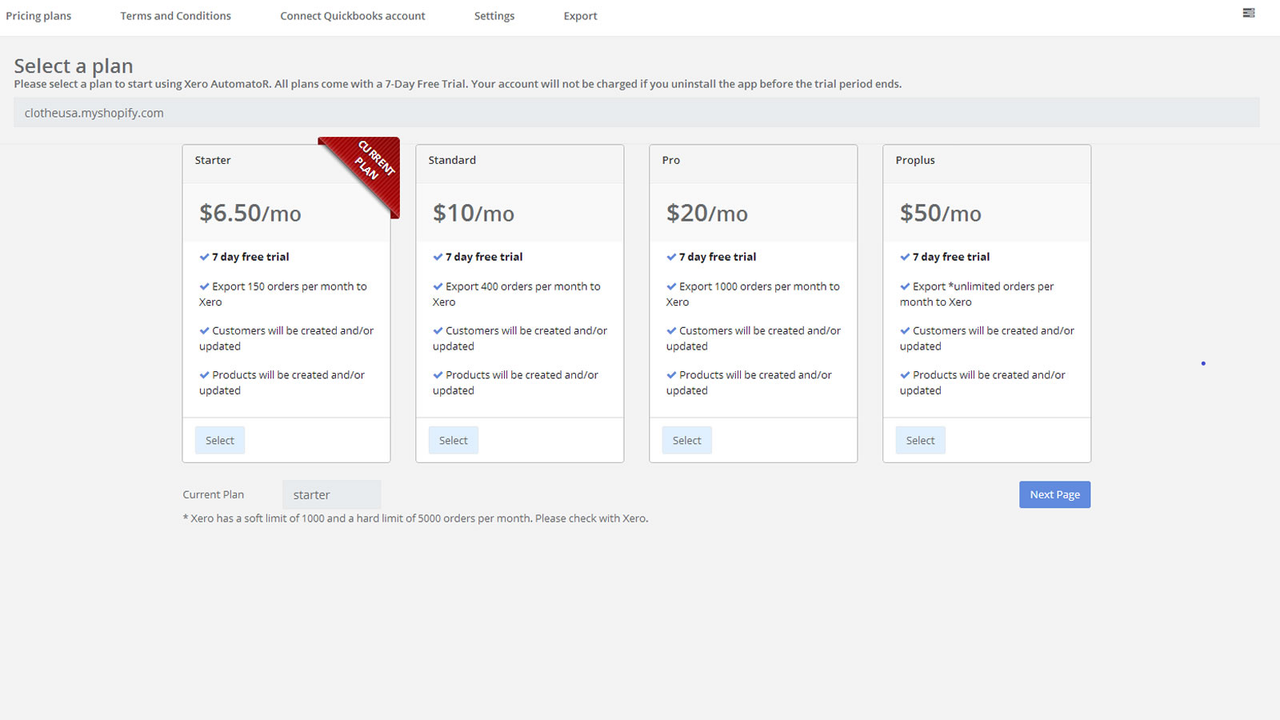
Task: Open the hamburger menu icon at top right
Action: click(1248, 13)
